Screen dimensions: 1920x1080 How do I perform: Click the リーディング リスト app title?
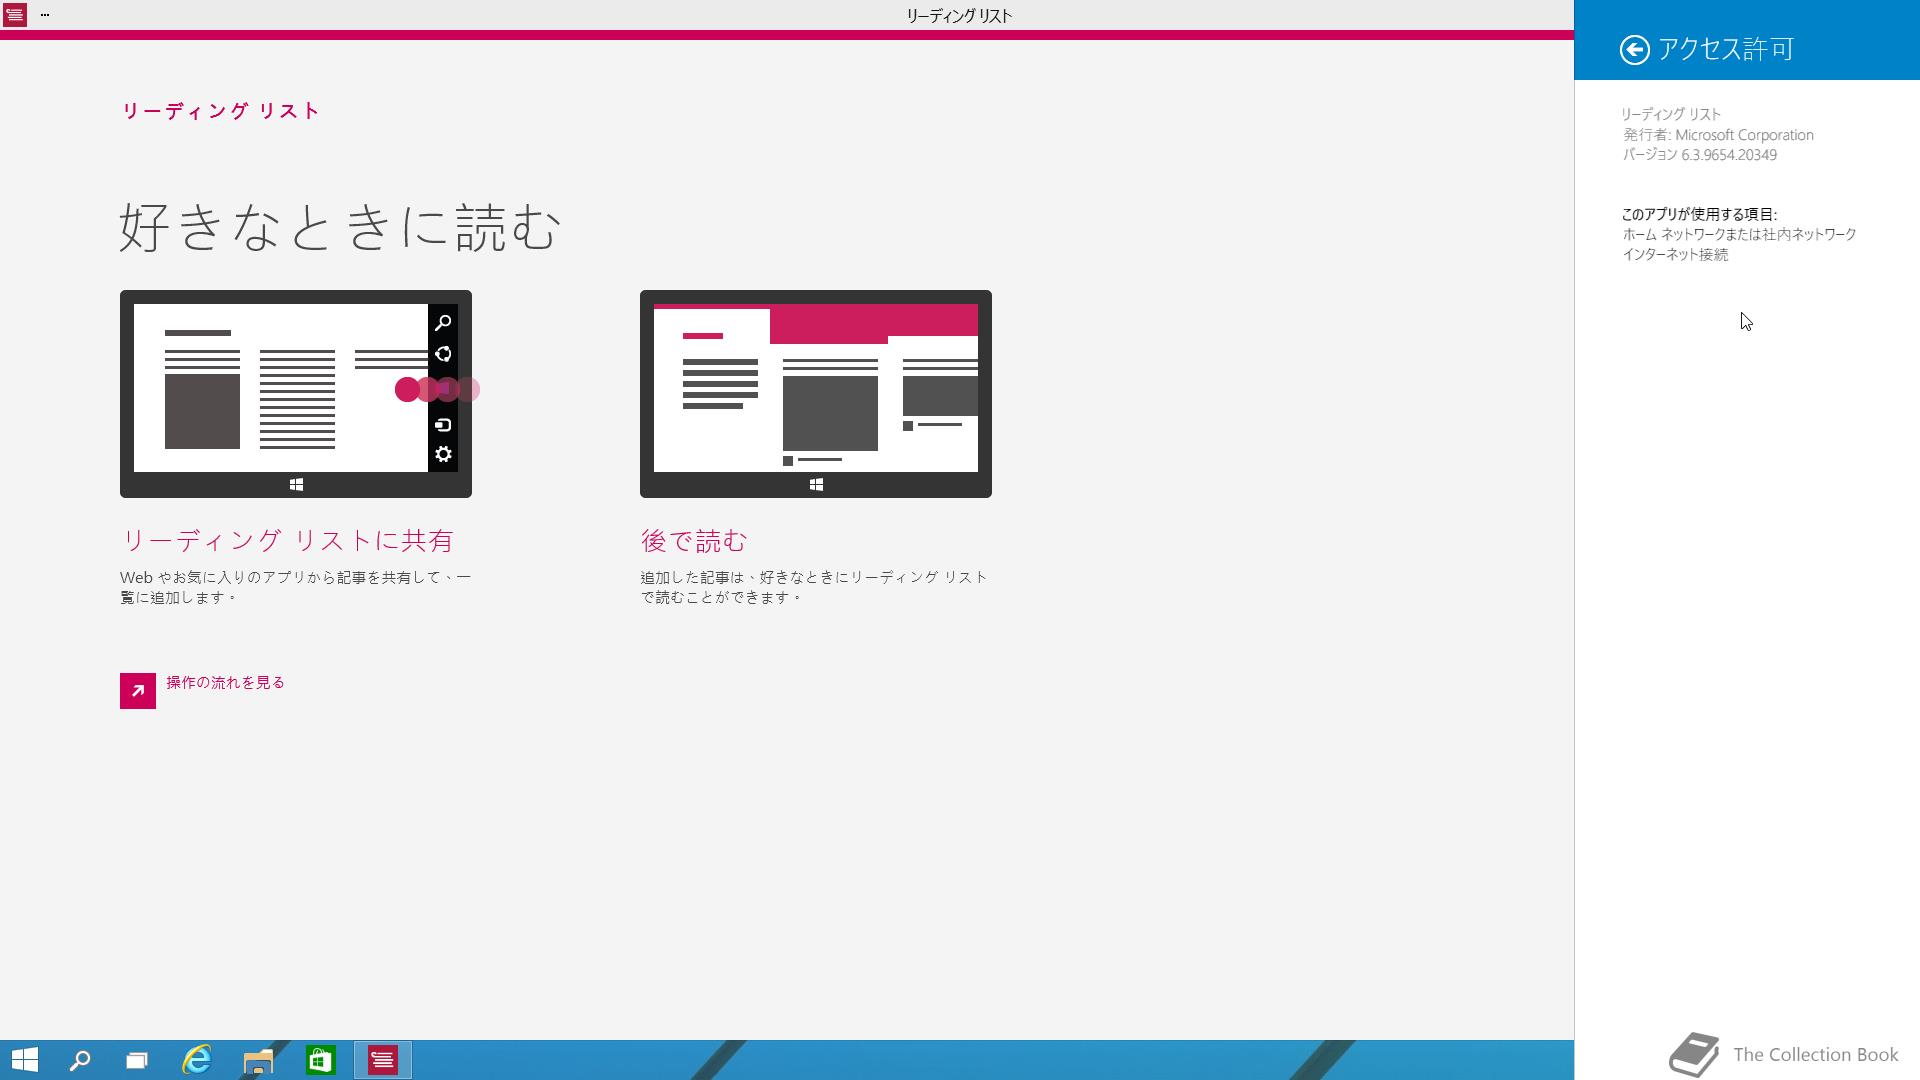220,111
